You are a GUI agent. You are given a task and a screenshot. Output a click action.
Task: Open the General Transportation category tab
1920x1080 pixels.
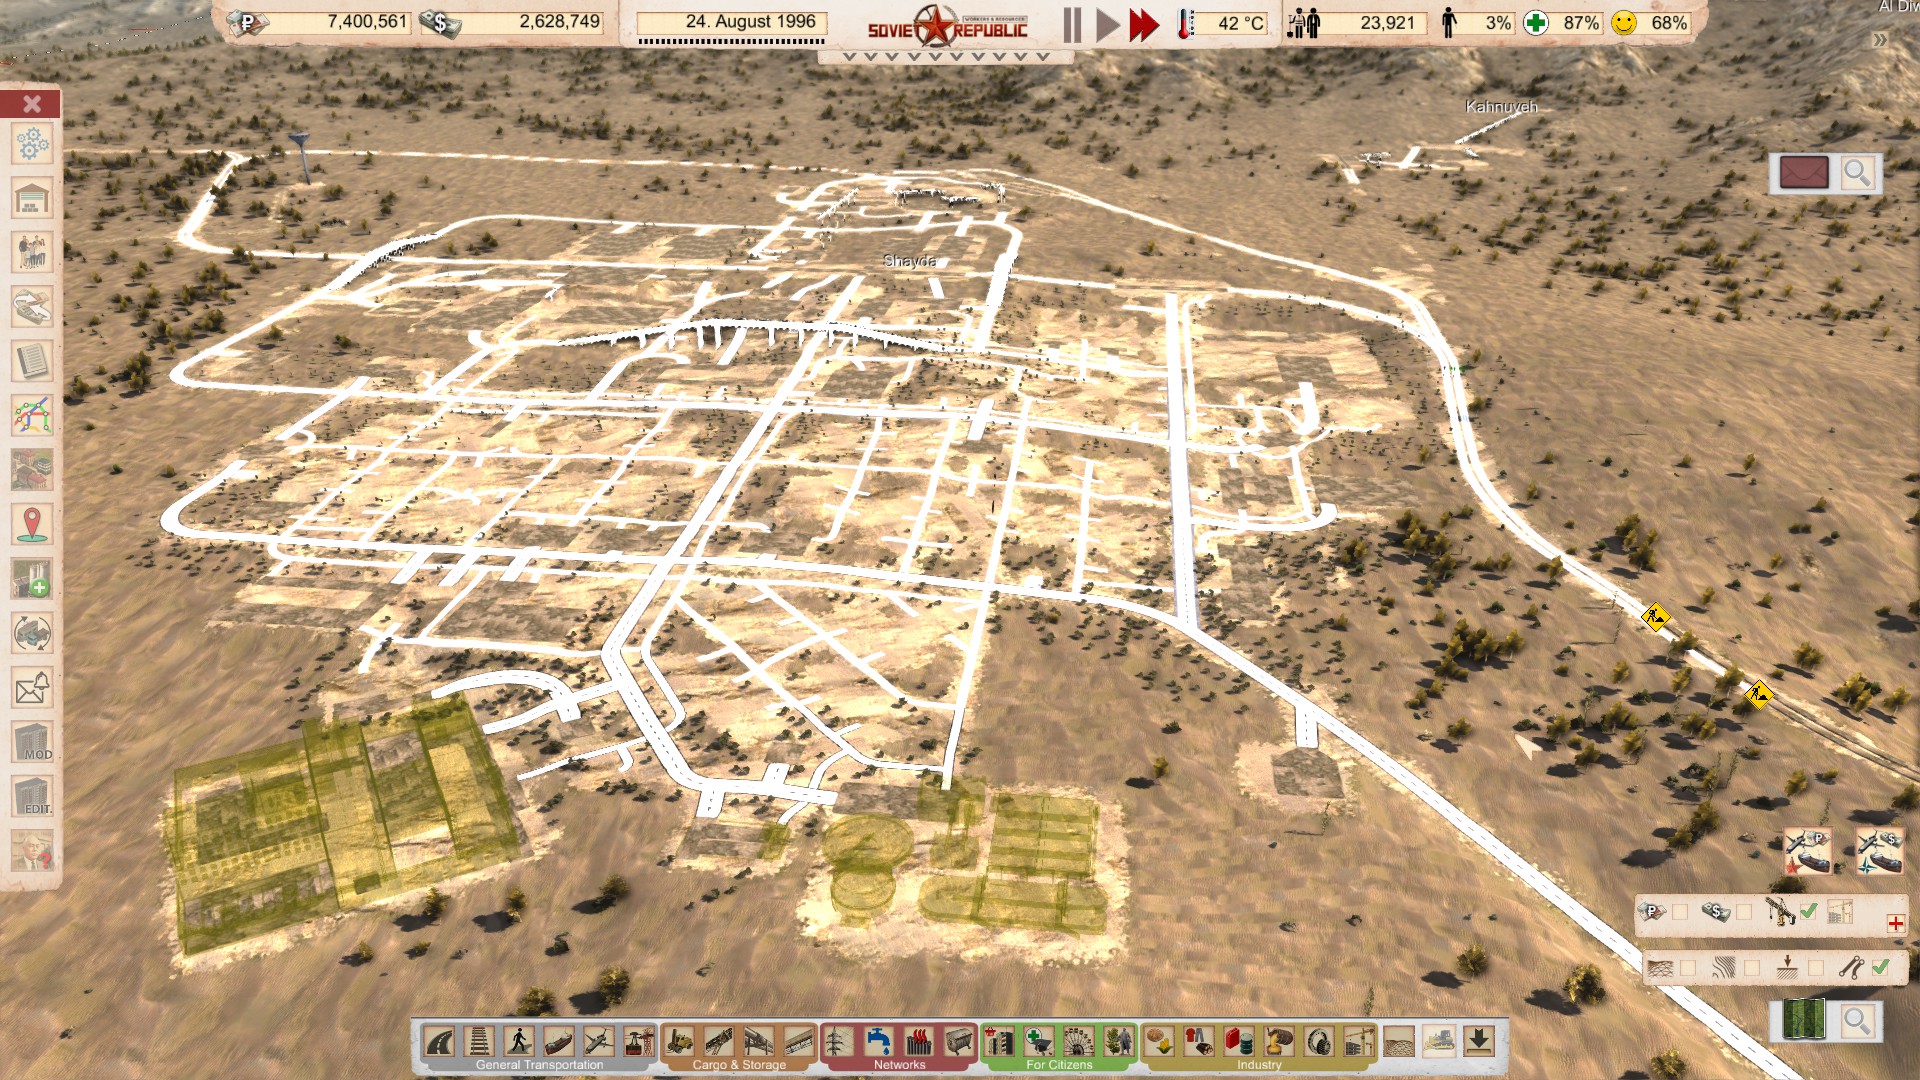539,1065
